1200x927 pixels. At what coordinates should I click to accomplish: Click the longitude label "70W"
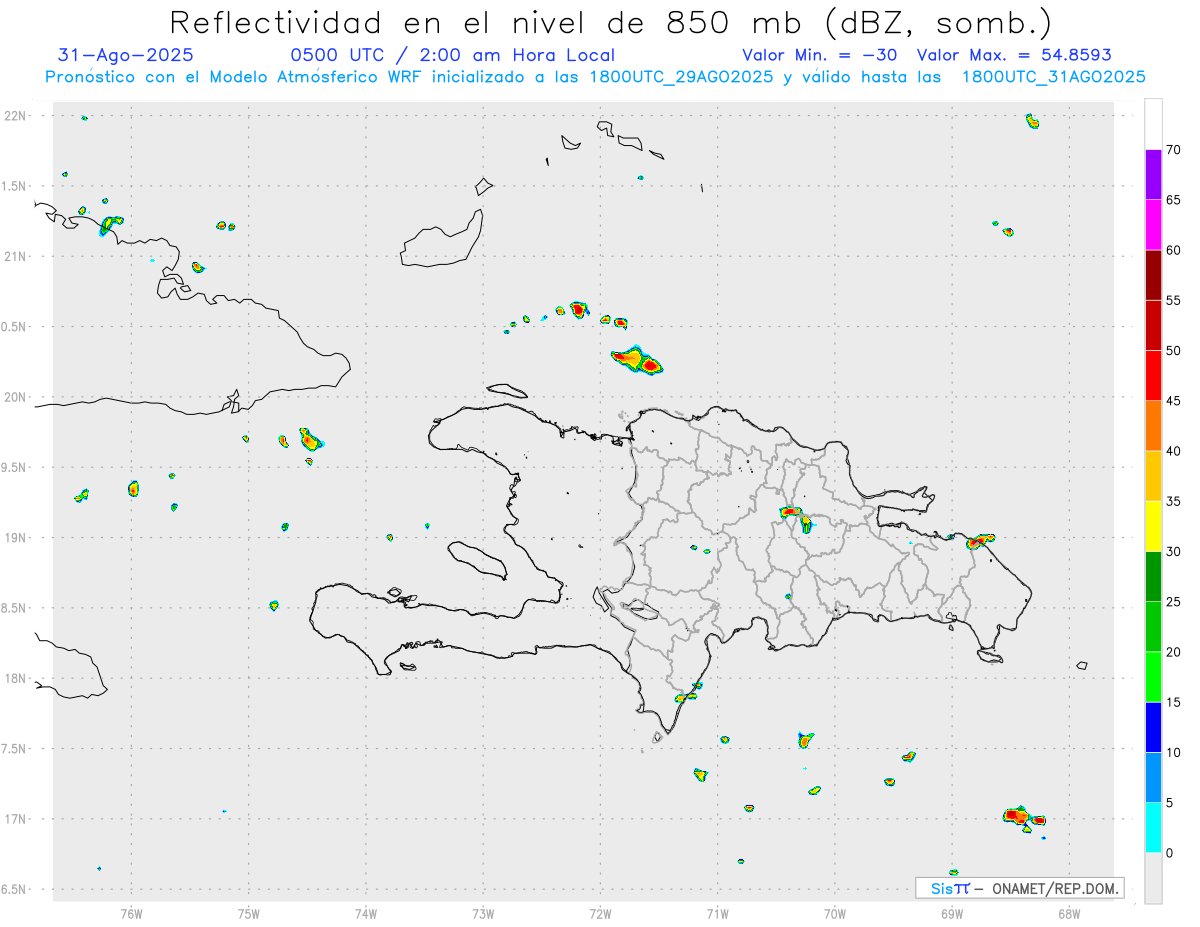pos(835,913)
